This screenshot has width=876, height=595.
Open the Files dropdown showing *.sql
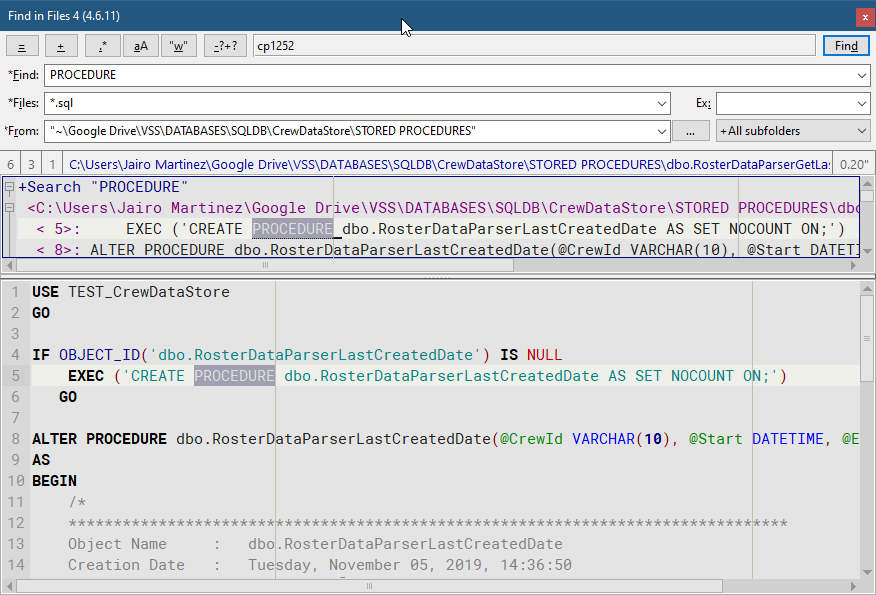pyautogui.click(x=662, y=103)
